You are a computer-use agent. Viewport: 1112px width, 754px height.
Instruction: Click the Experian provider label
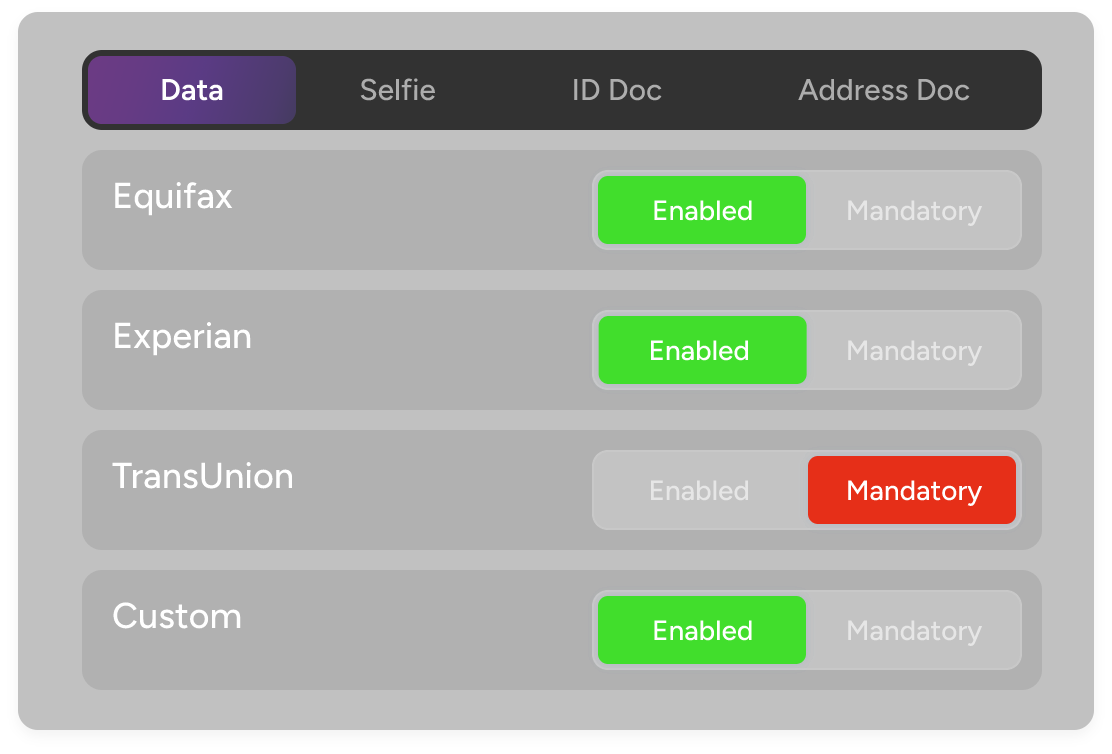pyautogui.click(x=182, y=336)
